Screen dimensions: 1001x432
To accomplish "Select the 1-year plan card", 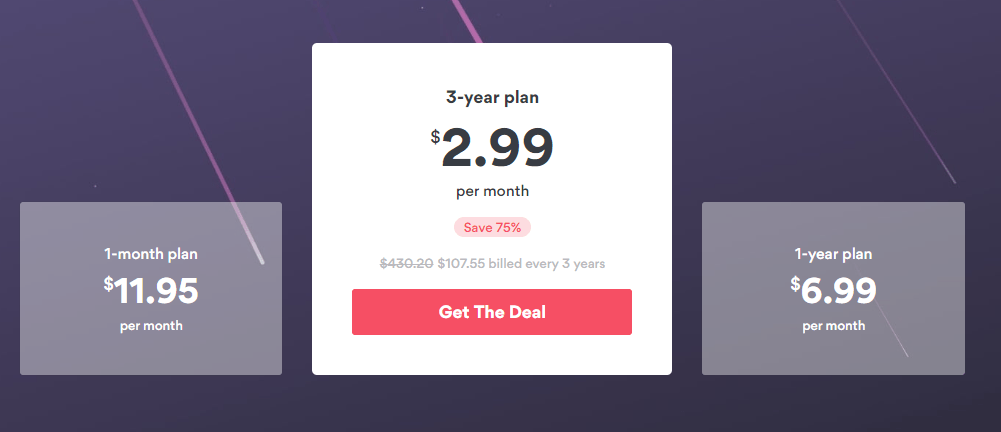I will point(833,288).
